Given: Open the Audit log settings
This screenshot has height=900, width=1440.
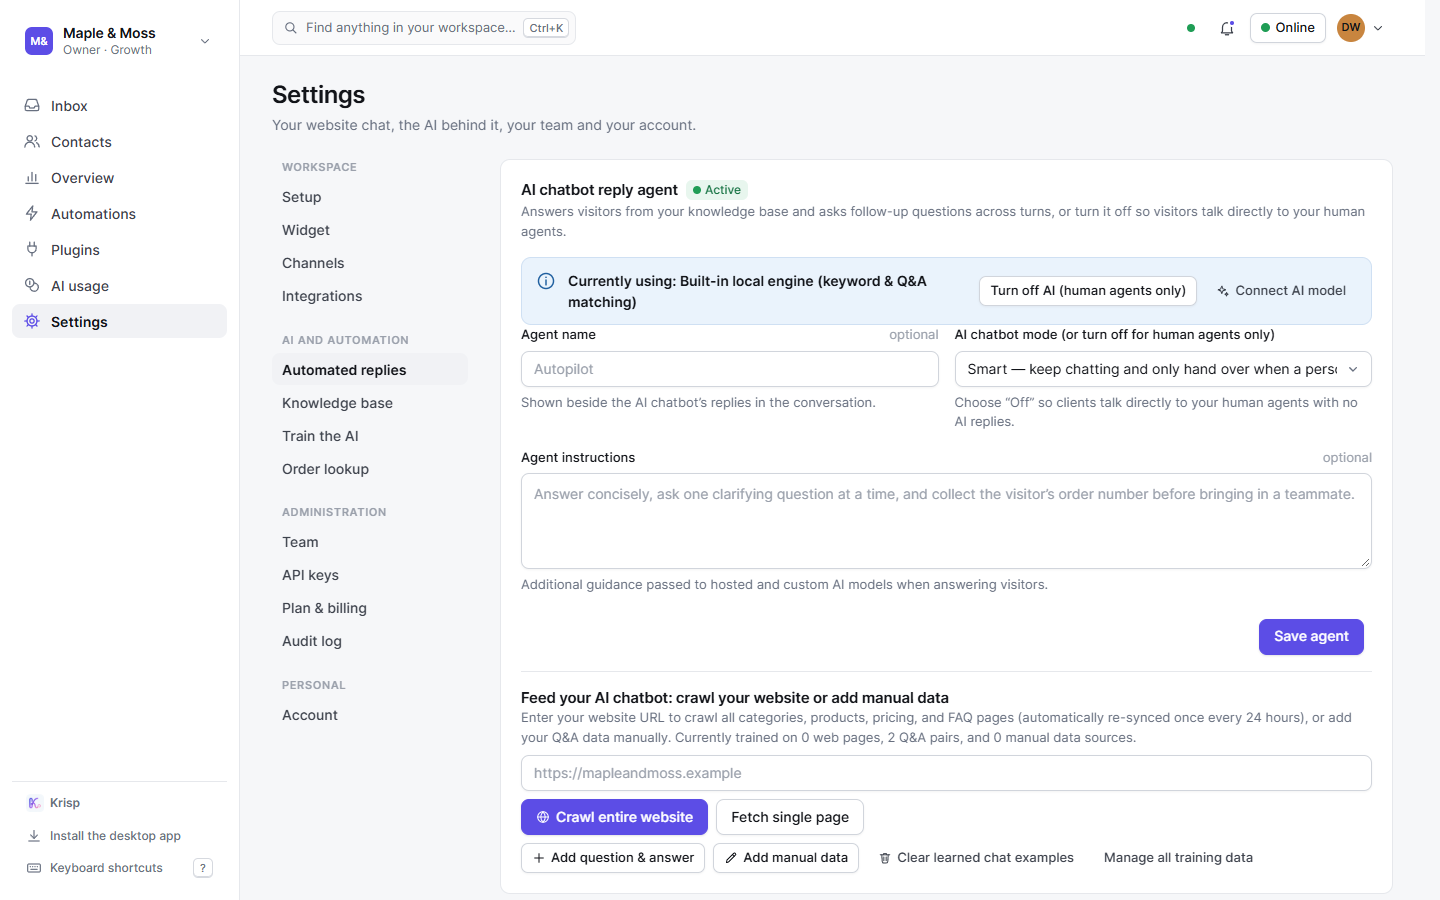Looking at the screenshot, I should [x=370, y=641].
